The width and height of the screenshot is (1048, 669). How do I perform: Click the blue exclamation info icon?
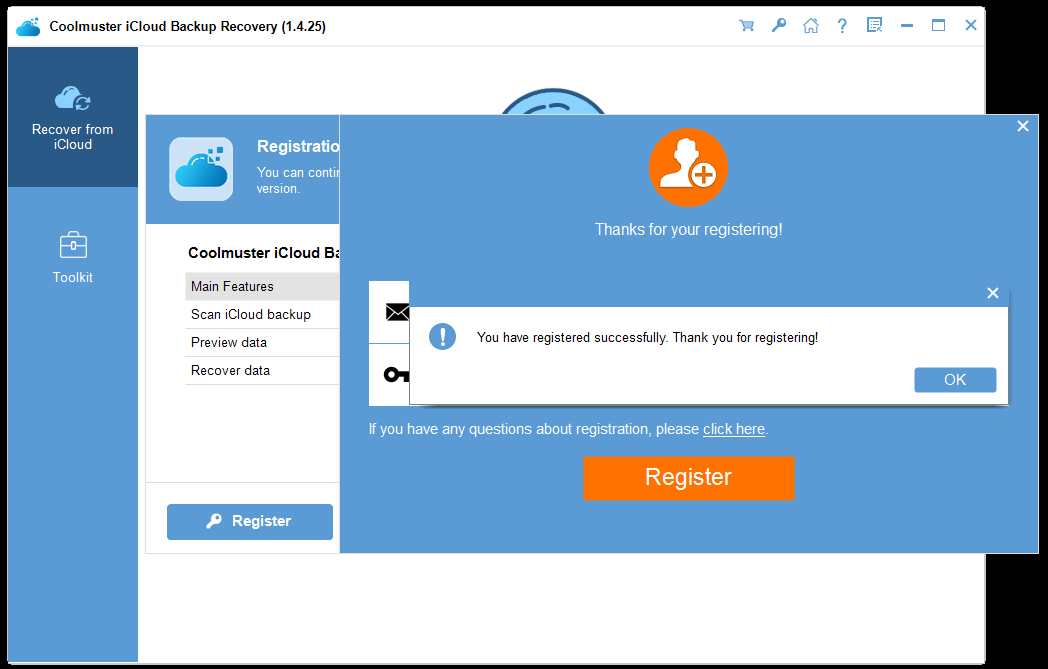(x=442, y=337)
